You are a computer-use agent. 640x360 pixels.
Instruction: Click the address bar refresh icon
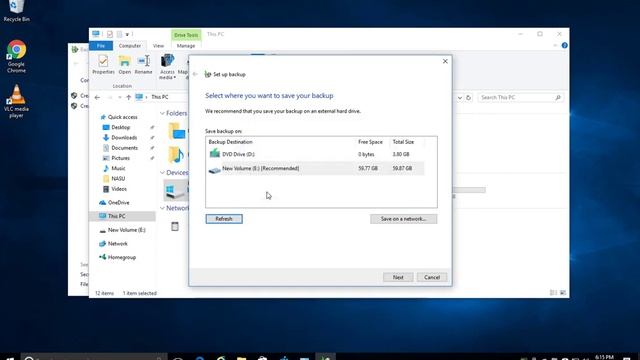469,98
